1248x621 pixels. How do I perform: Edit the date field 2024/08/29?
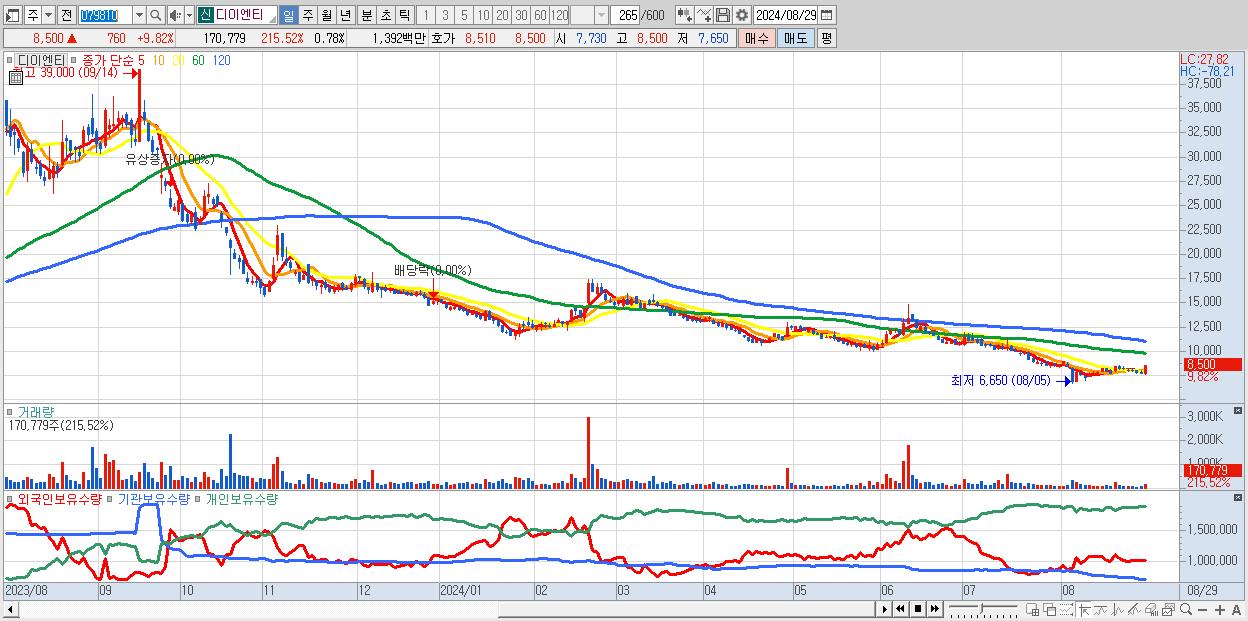point(786,15)
